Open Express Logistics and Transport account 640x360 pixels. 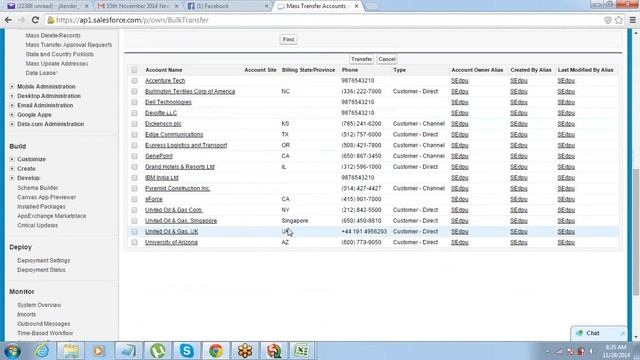click(x=186, y=145)
